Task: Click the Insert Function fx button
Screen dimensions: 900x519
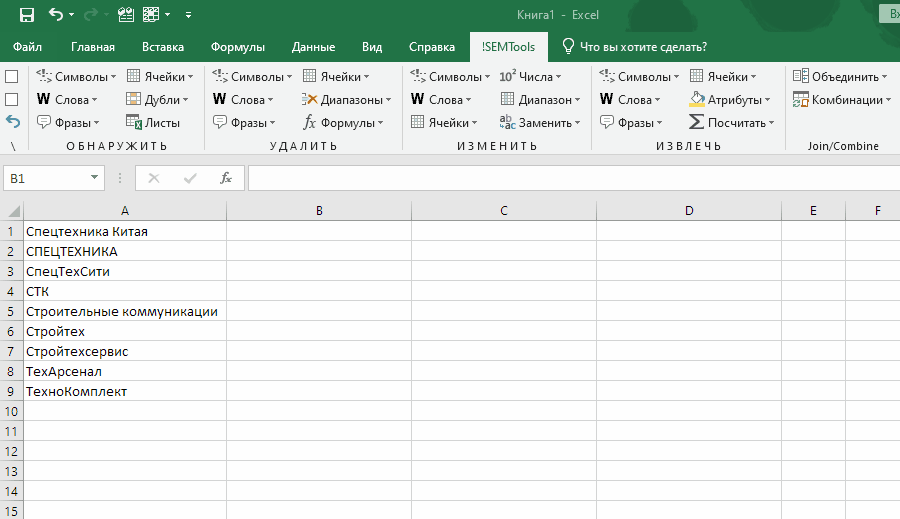Action: (226, 179)
